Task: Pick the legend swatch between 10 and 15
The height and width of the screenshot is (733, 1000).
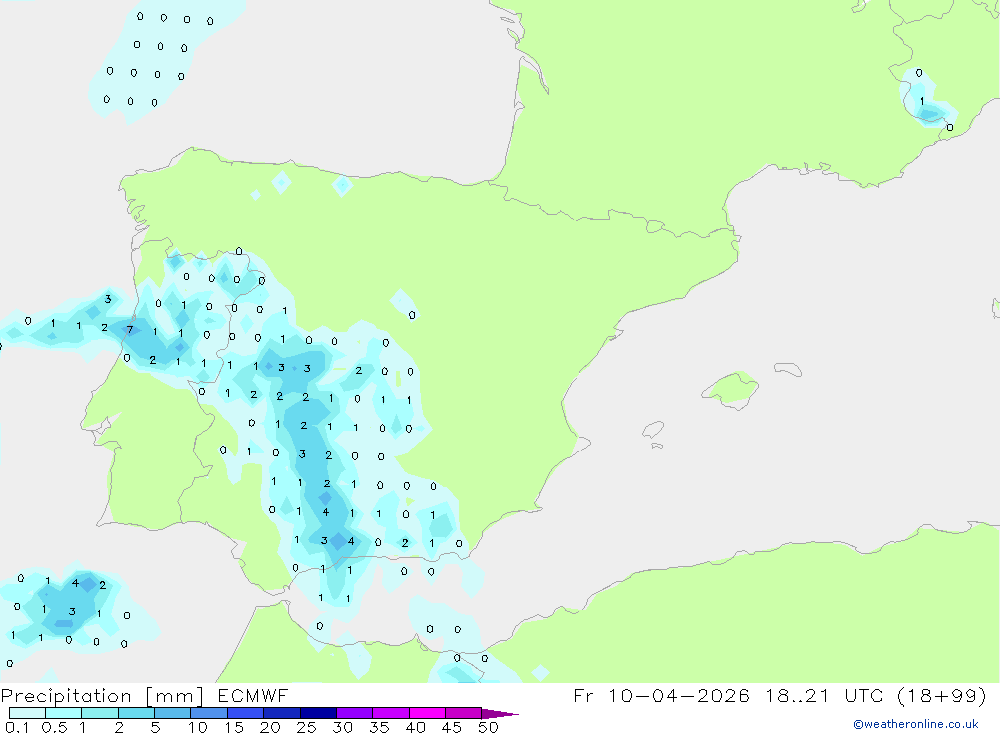Action: point(209,713)
